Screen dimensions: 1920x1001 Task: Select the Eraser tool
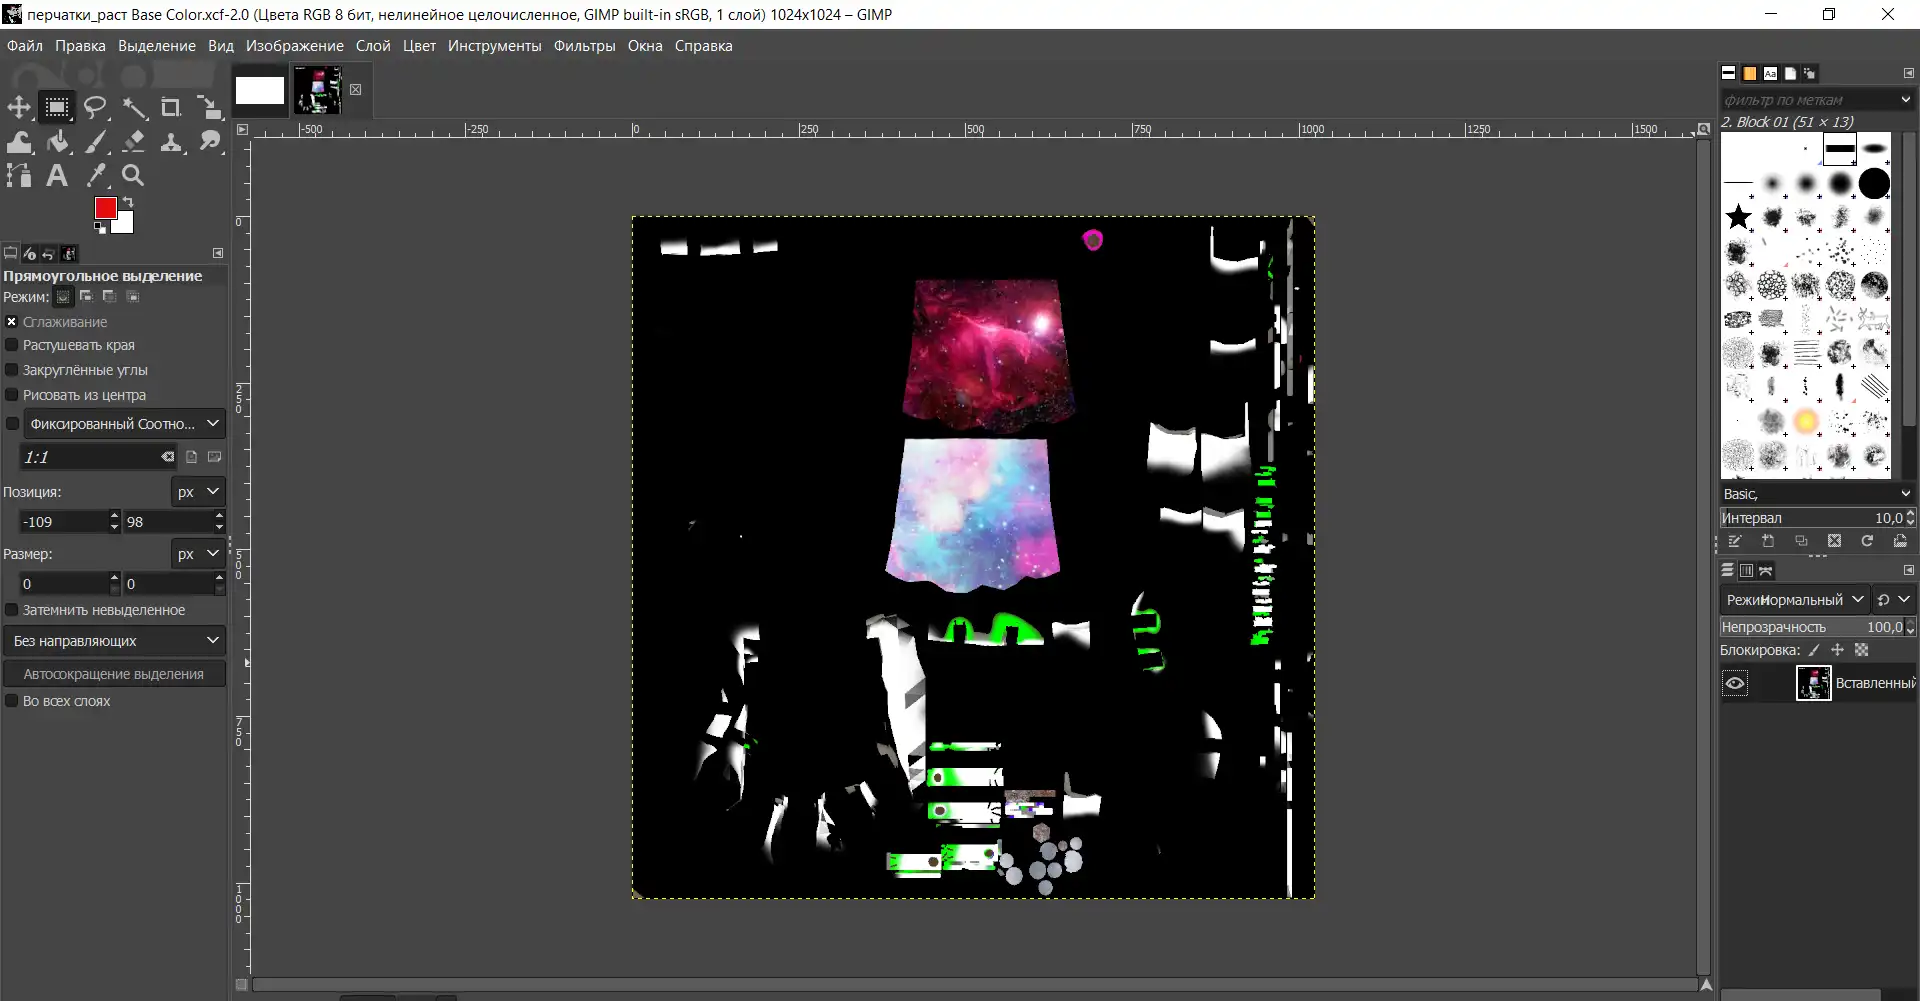pos(134,142)
